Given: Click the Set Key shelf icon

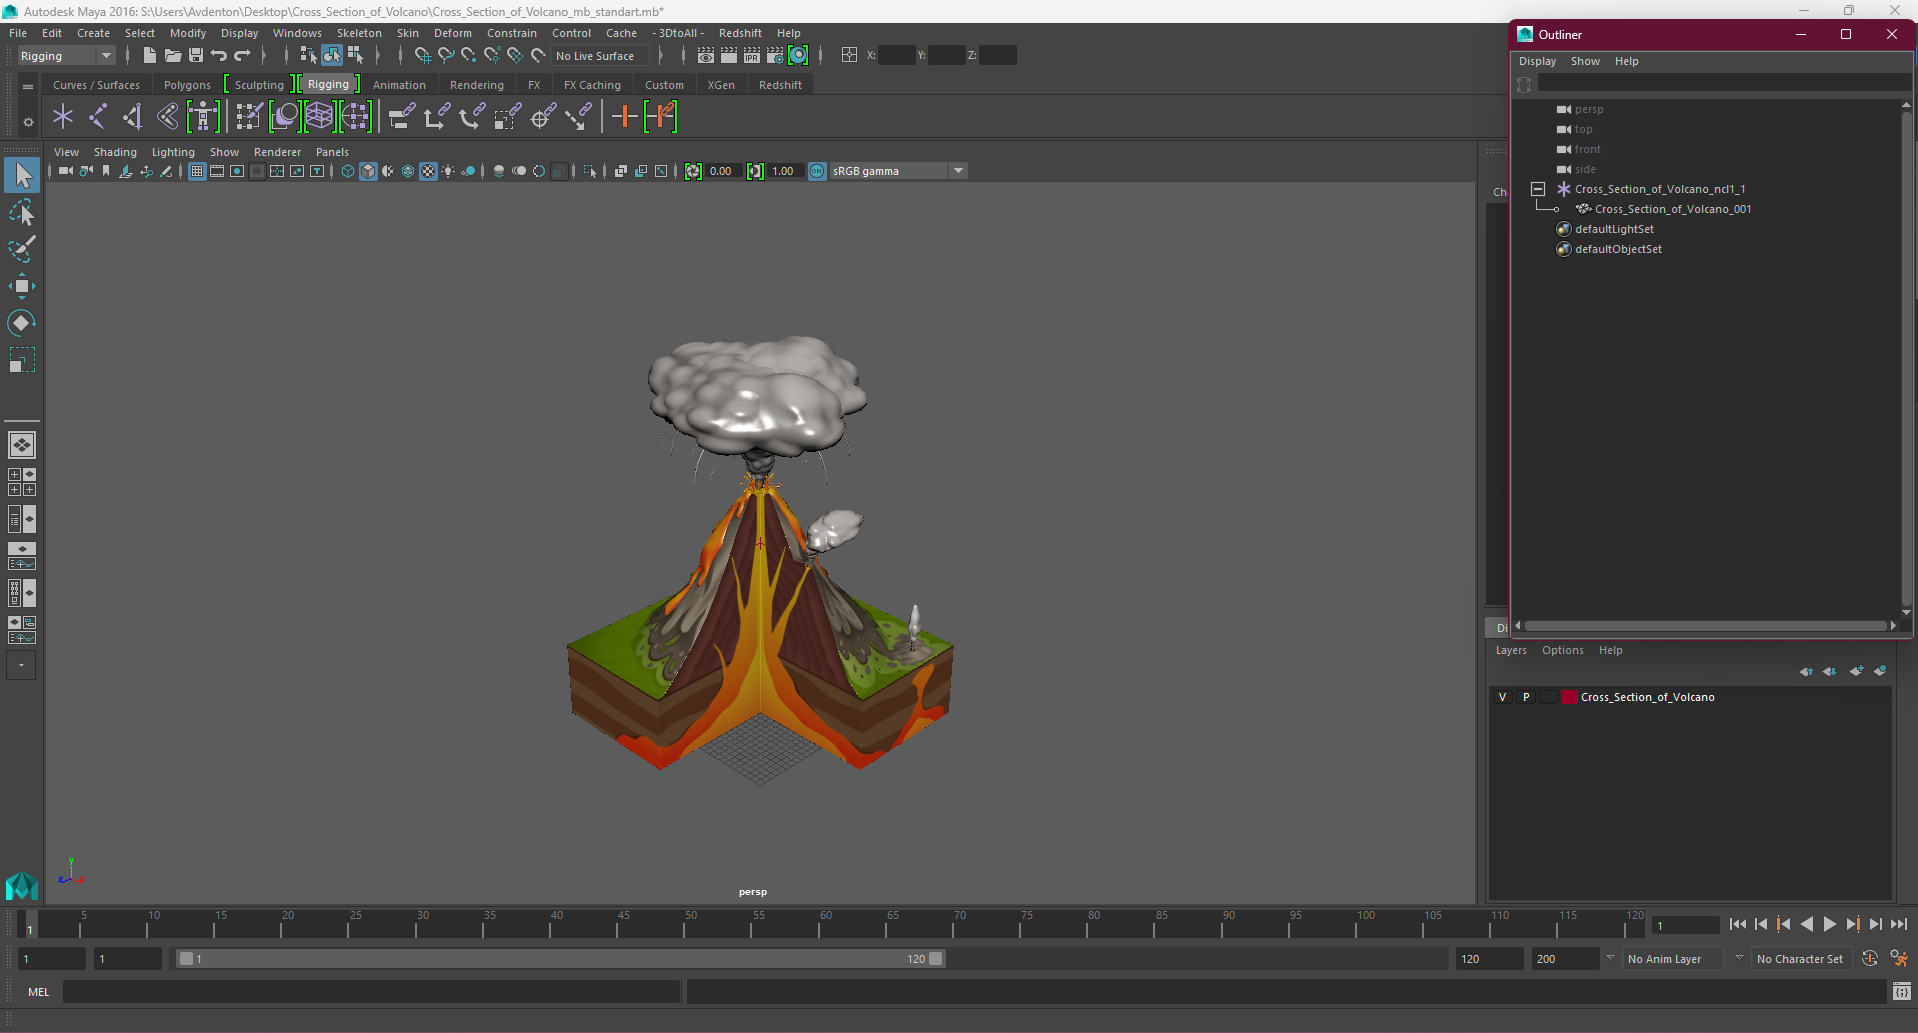Looking at the screenshot, I should [x=624, y=117].
